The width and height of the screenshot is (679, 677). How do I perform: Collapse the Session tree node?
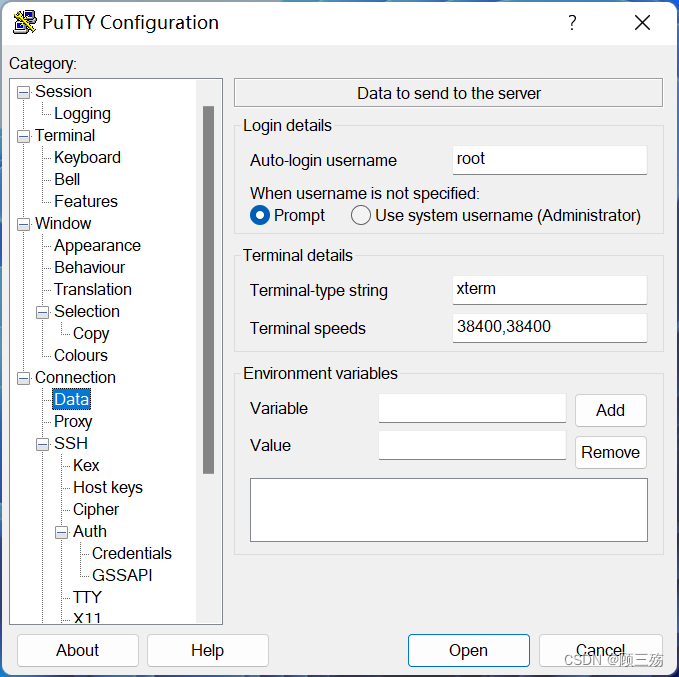click(23, 92)
